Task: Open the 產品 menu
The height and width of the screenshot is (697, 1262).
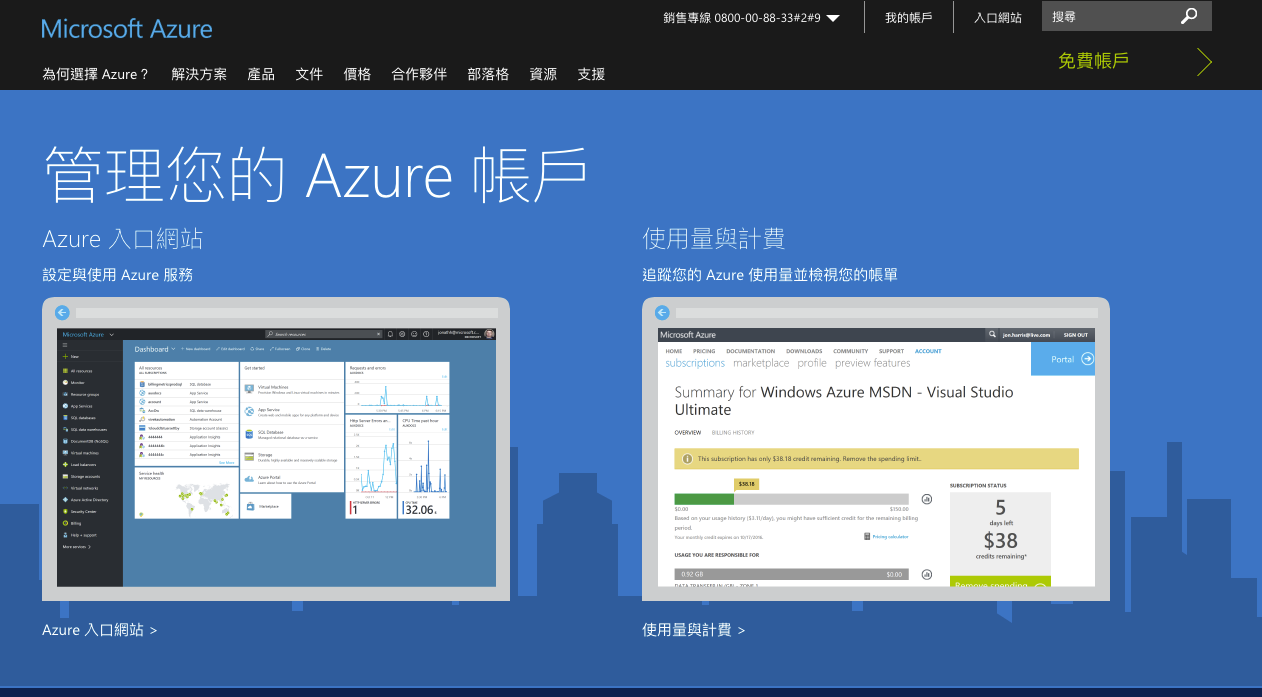Action: tap(261, 74)
